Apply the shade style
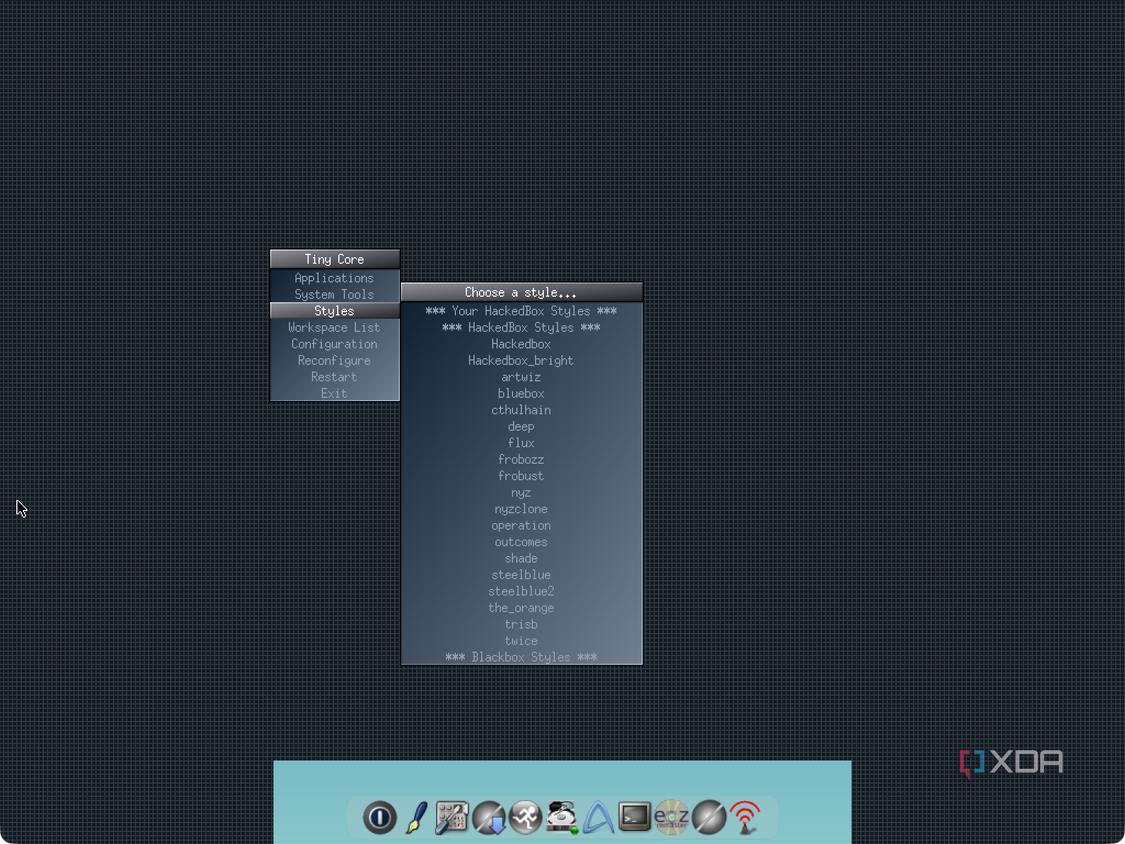Viewport: 1125px width, 844px height. click(522, 558)
